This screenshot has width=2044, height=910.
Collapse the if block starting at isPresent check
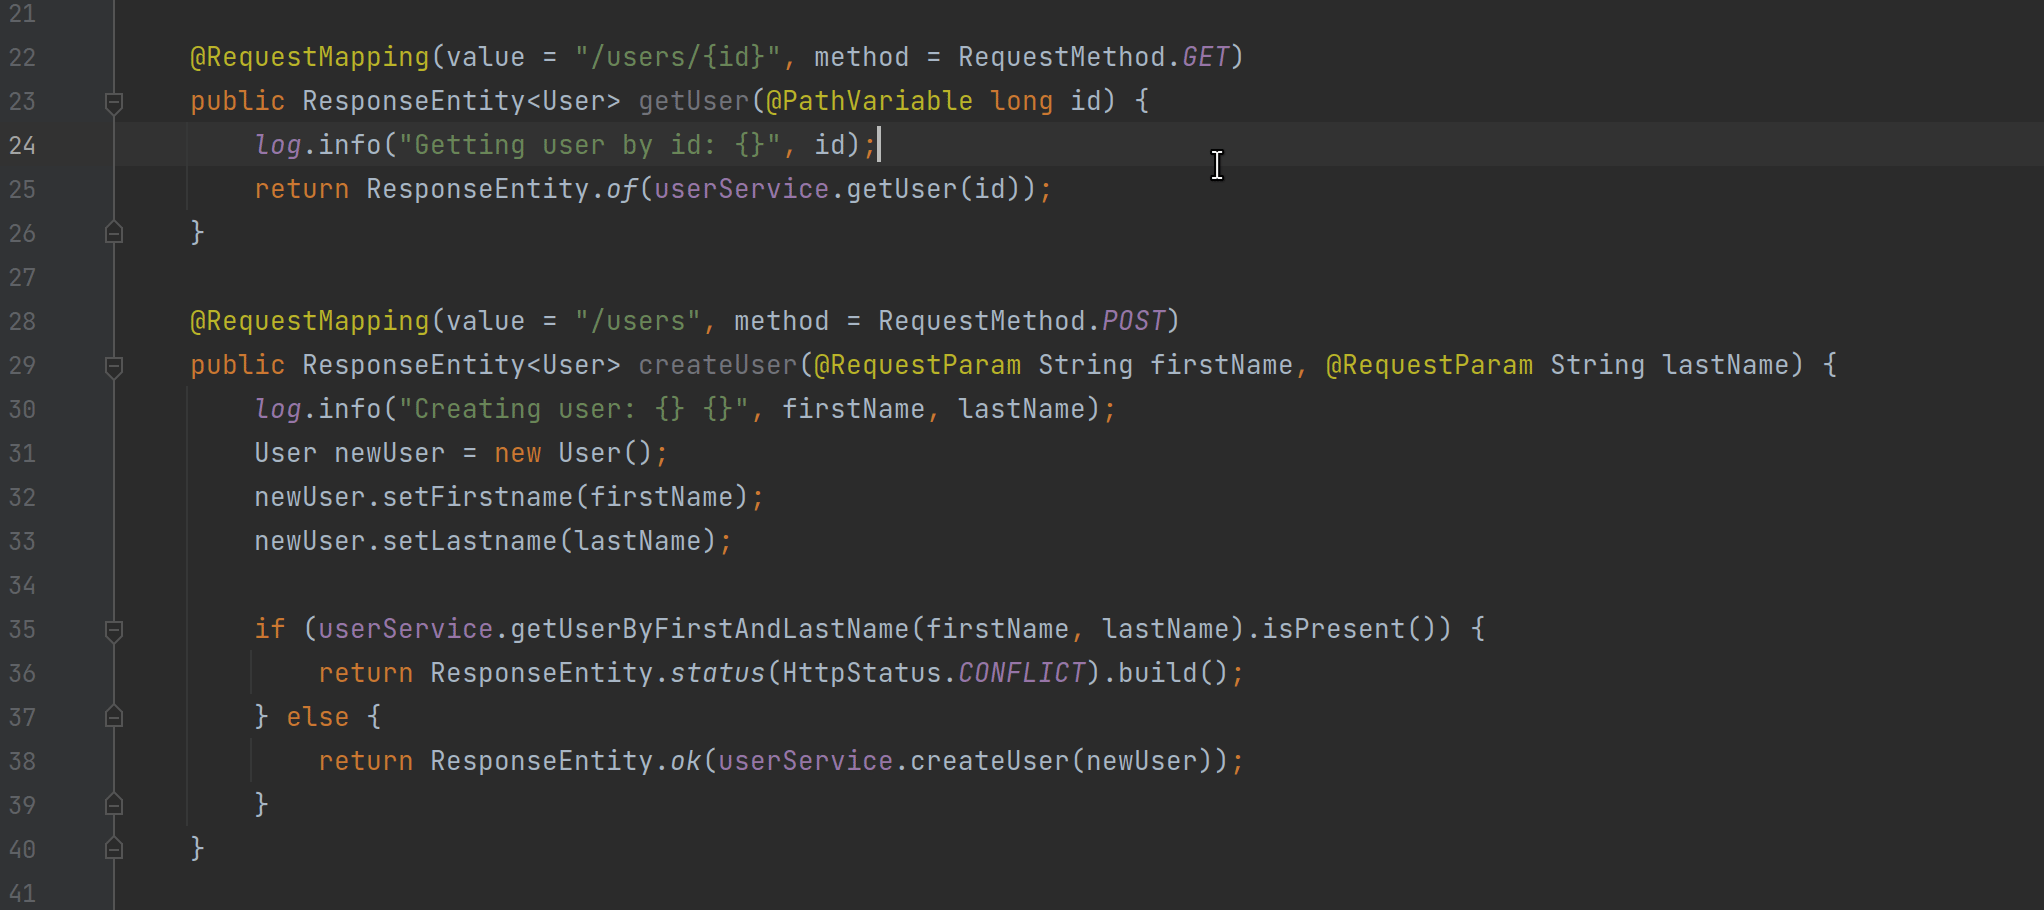(113, 630)
